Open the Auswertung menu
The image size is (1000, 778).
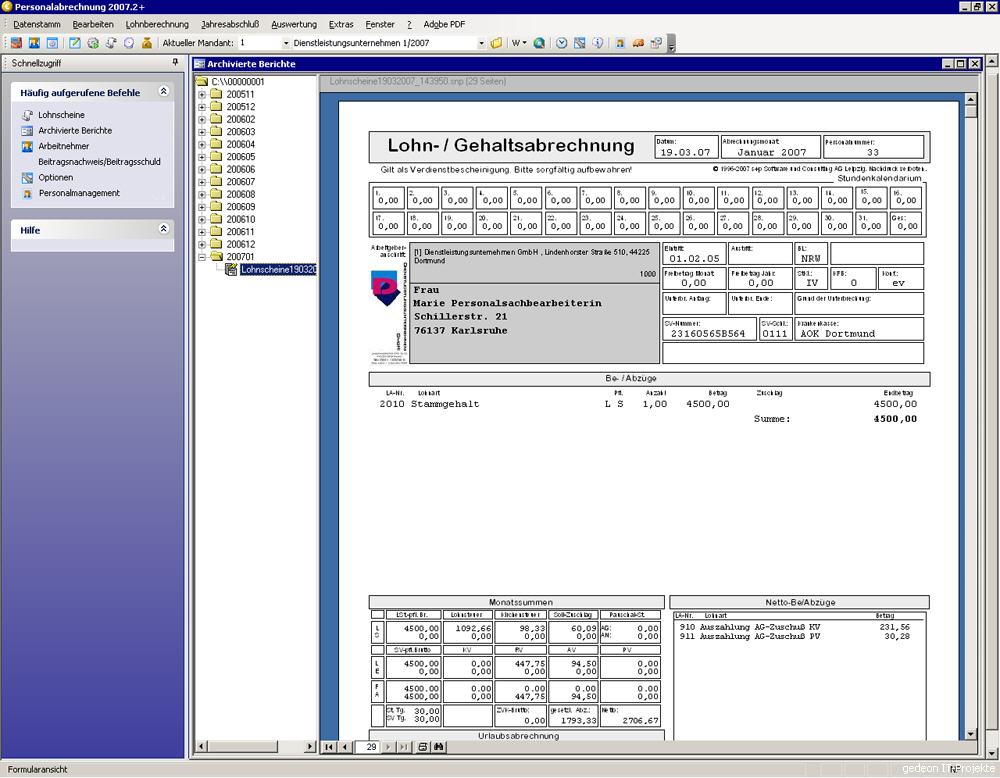(294, 24)
